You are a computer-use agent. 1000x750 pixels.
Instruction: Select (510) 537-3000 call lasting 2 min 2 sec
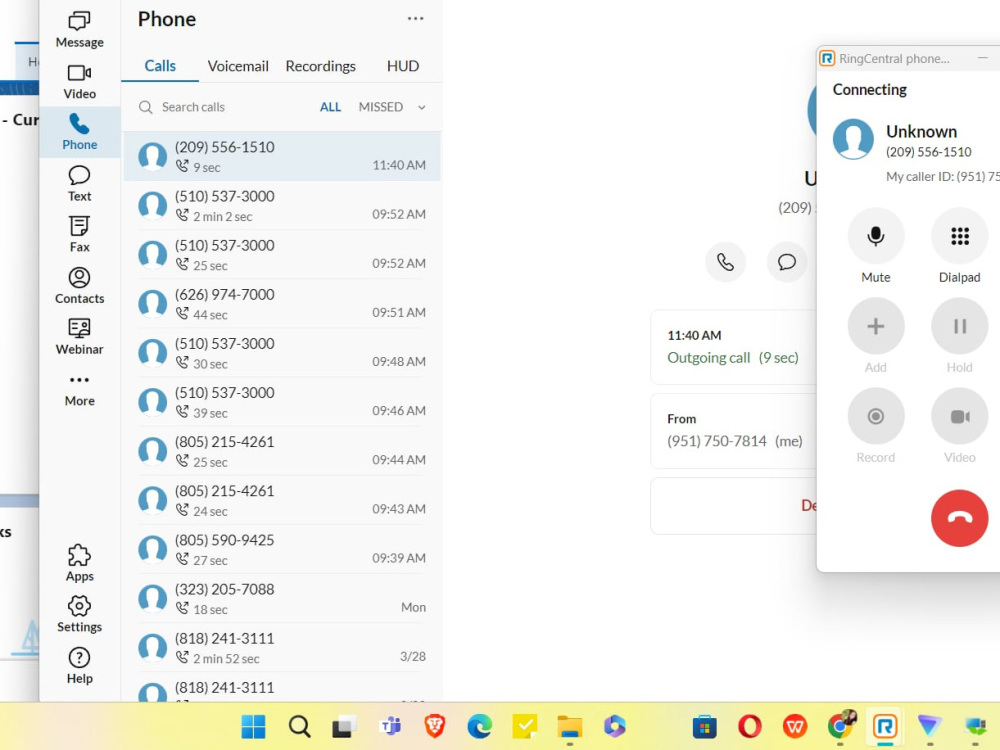click(x=281, y=205)
